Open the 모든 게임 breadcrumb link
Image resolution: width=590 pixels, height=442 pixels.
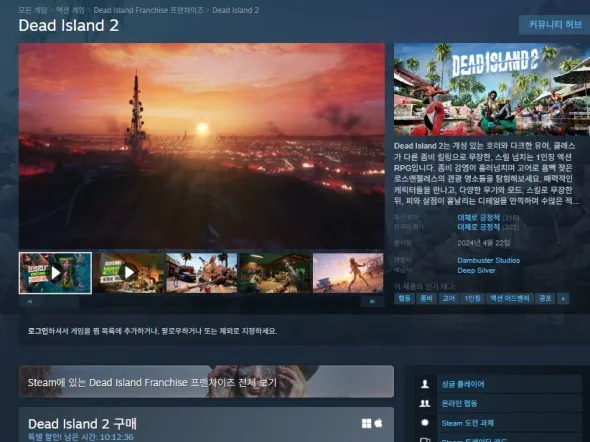(33, 10)
